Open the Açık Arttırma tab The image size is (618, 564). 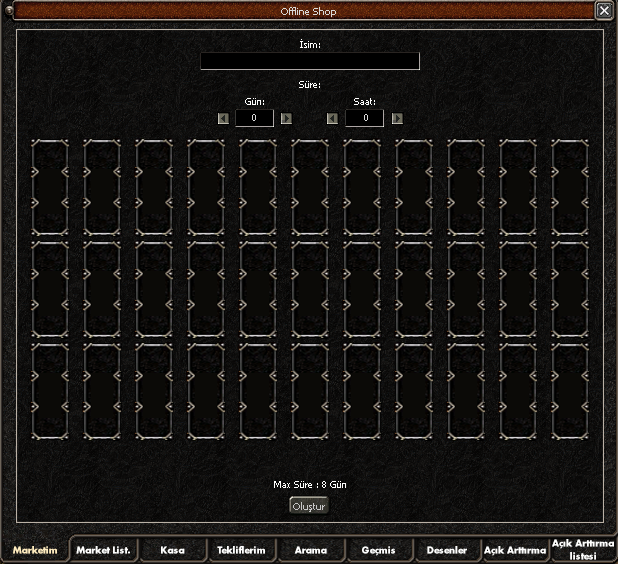pos(514,550)
